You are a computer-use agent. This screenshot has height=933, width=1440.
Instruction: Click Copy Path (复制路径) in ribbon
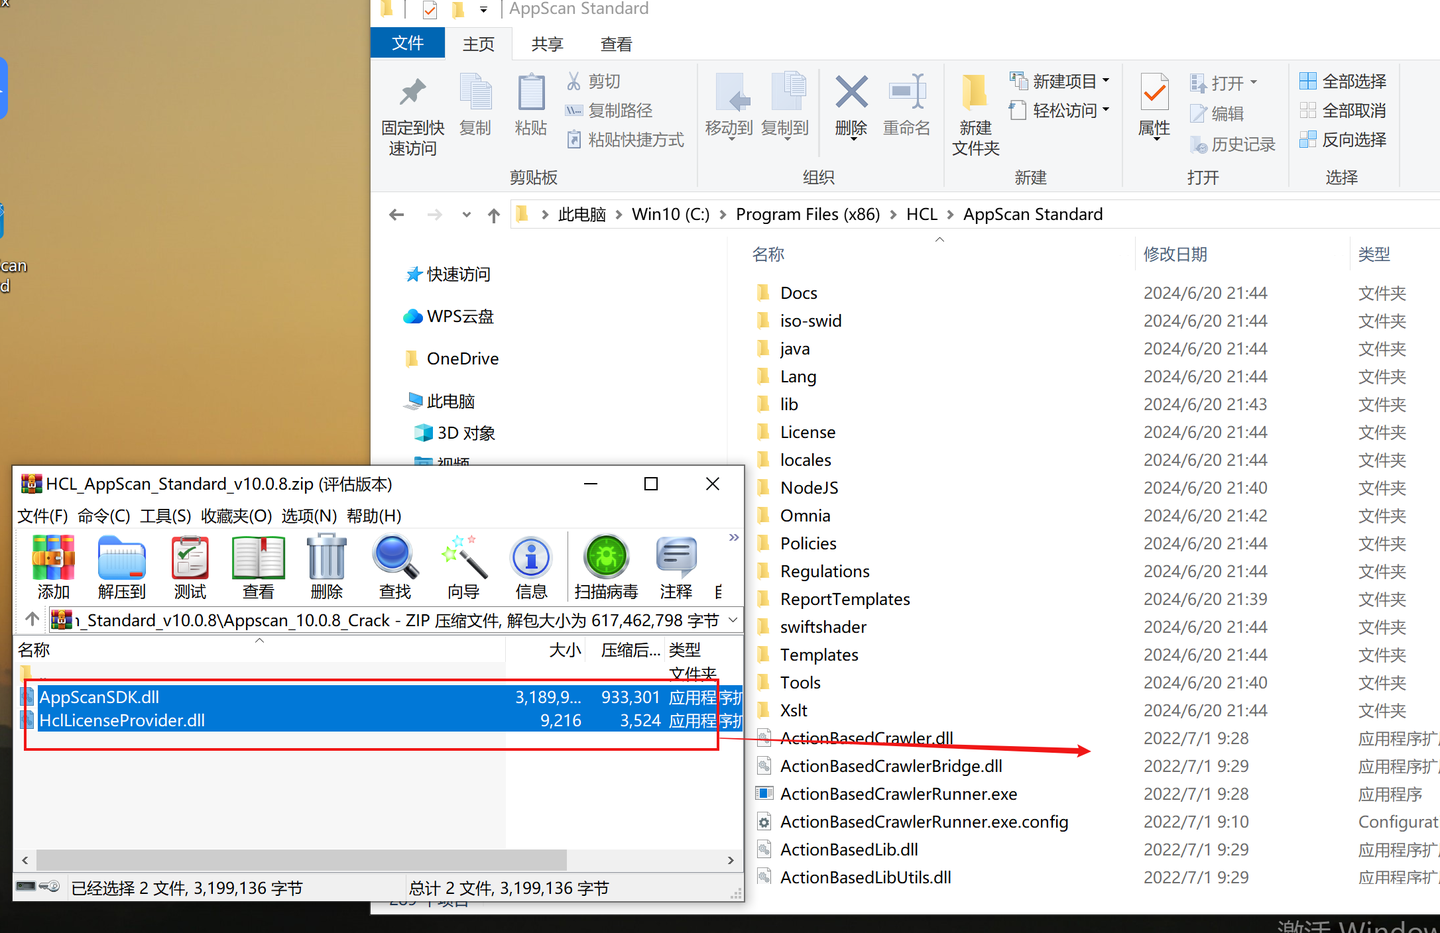pos(609,110)
